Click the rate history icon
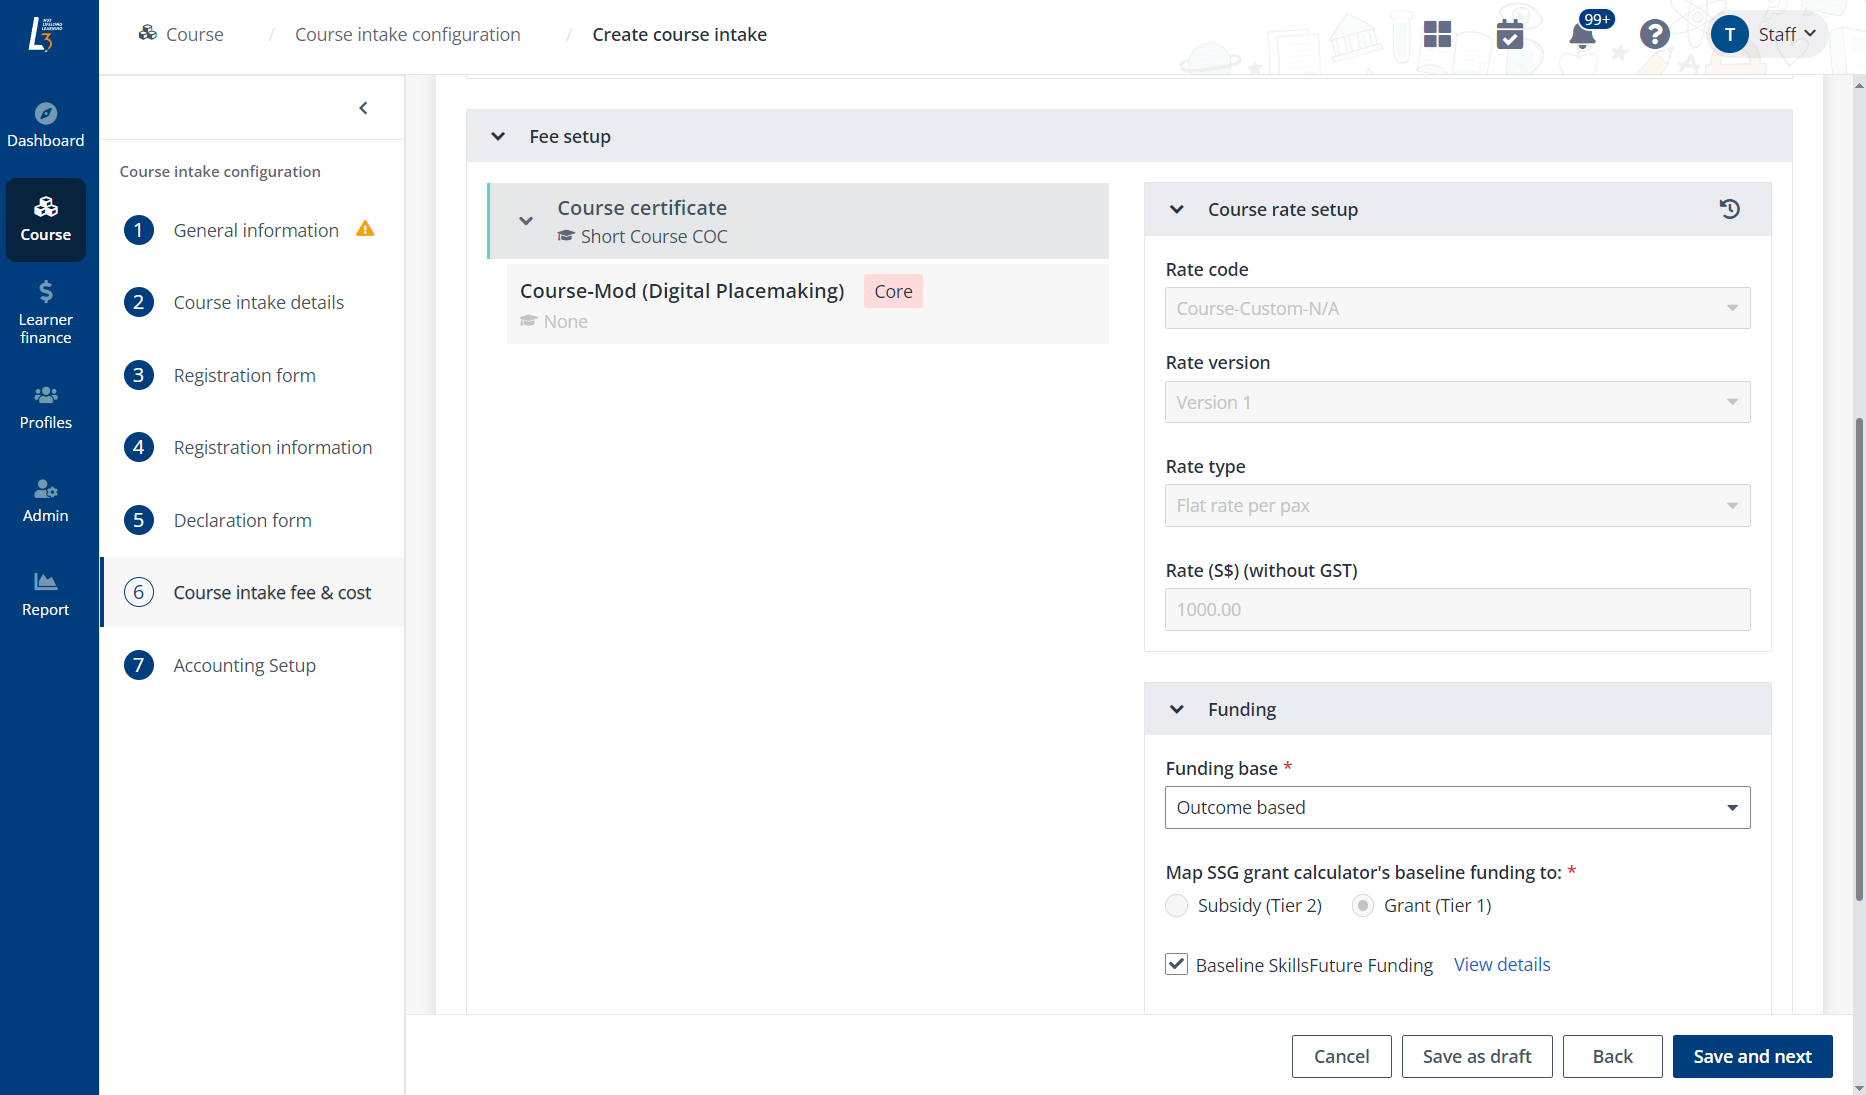 pos(1729,209)
